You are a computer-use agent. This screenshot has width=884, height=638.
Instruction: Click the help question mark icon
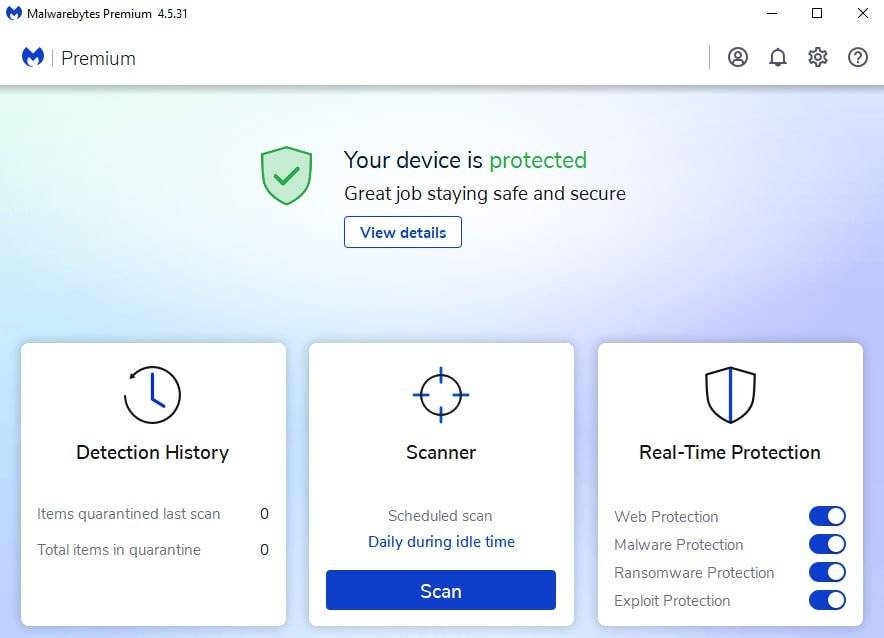pyautogui.click(x=858, y=57)
